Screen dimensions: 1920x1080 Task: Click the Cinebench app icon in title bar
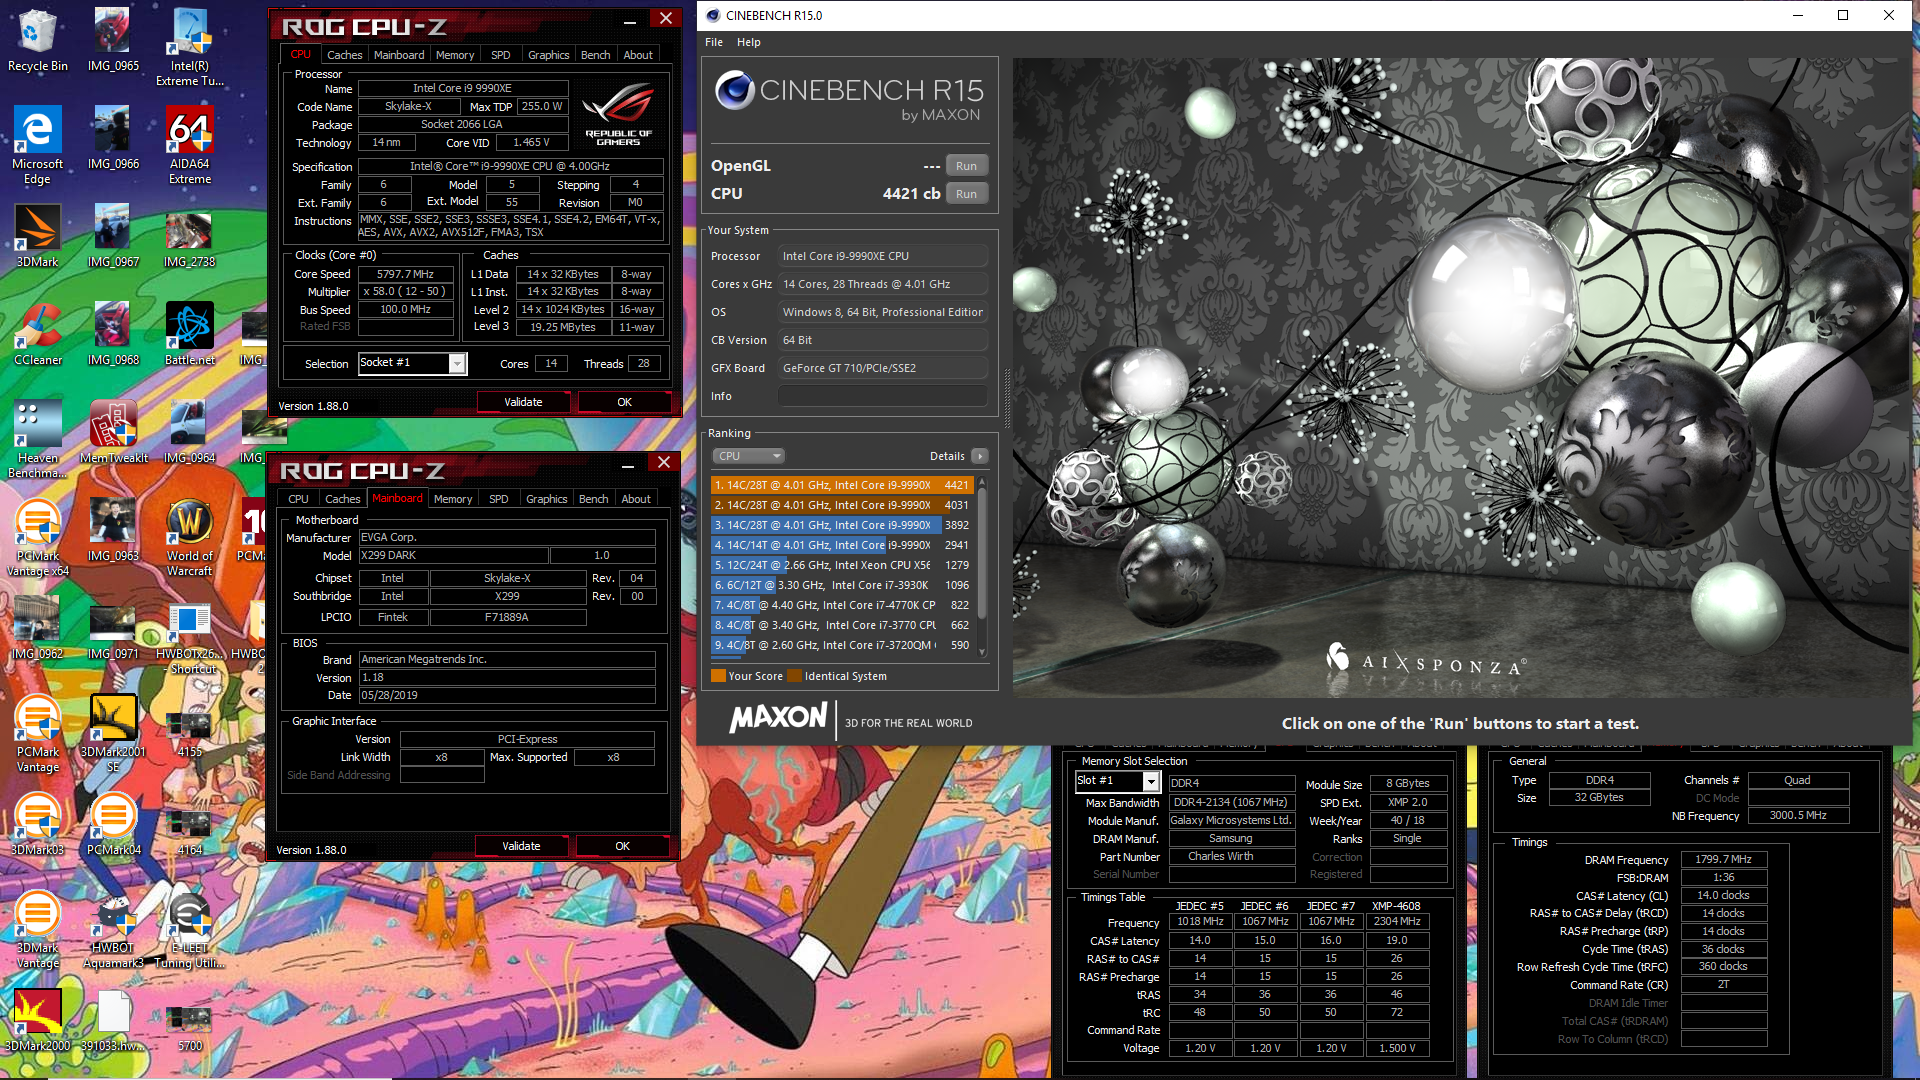pos(712,15)
